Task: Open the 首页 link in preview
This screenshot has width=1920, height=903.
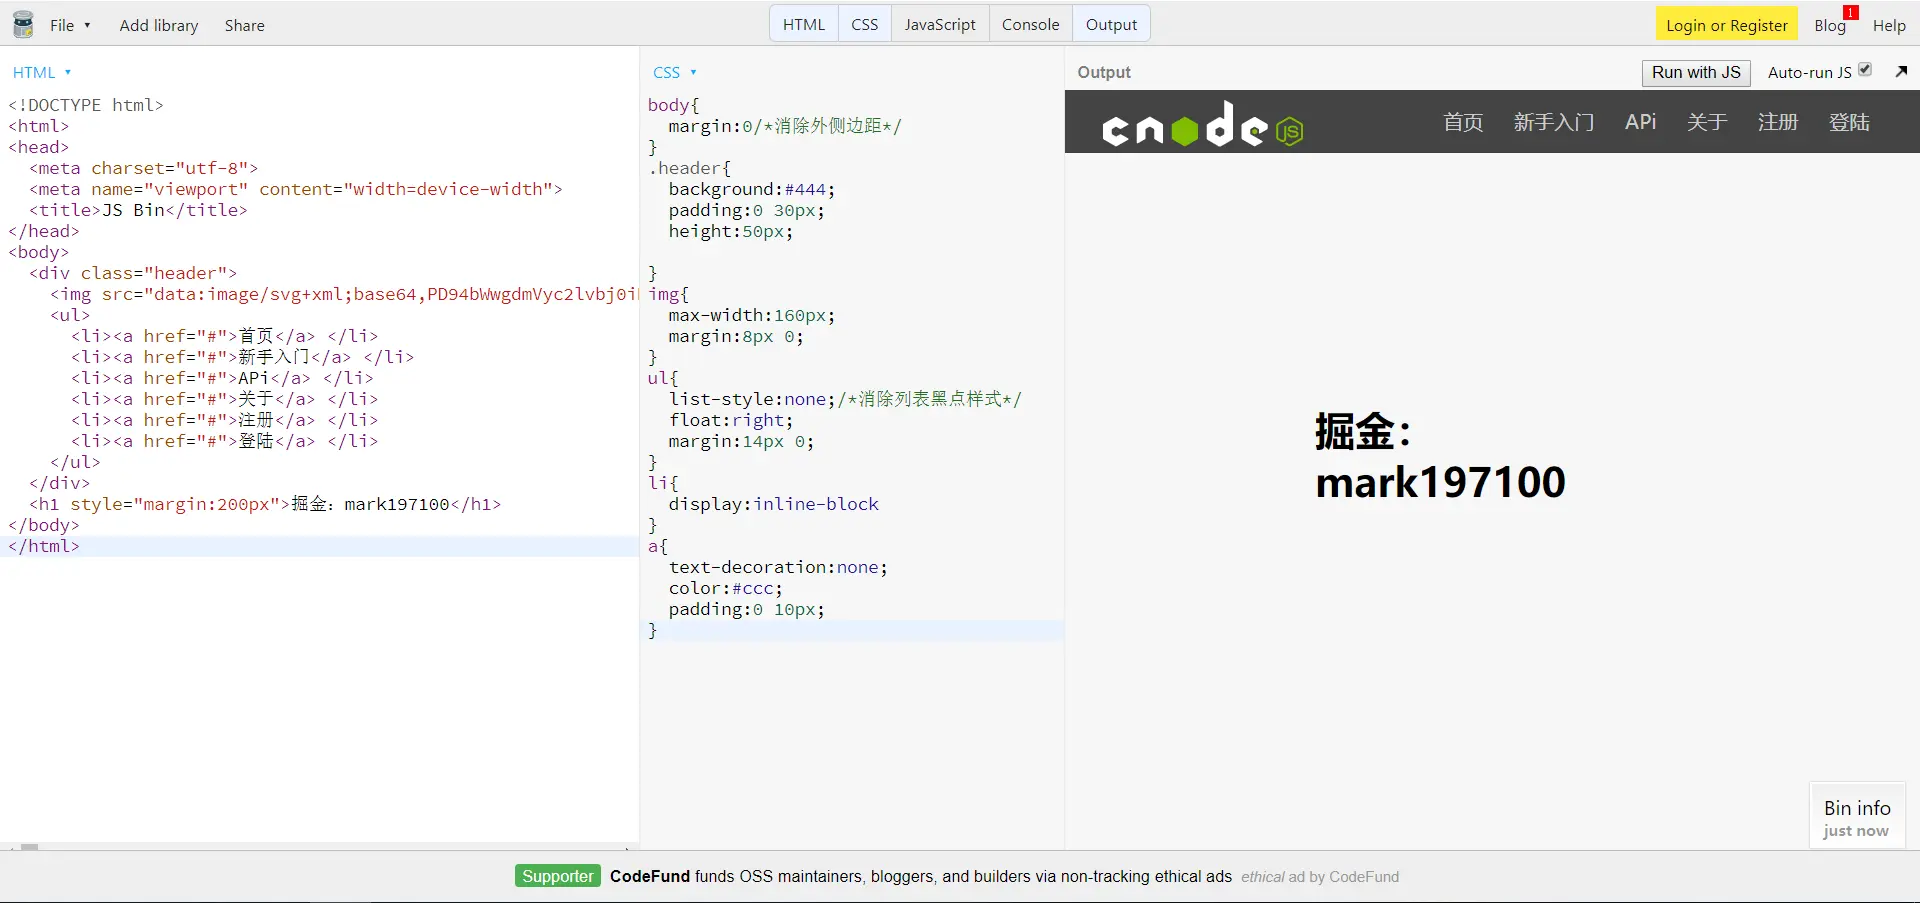Action: 1463,122
